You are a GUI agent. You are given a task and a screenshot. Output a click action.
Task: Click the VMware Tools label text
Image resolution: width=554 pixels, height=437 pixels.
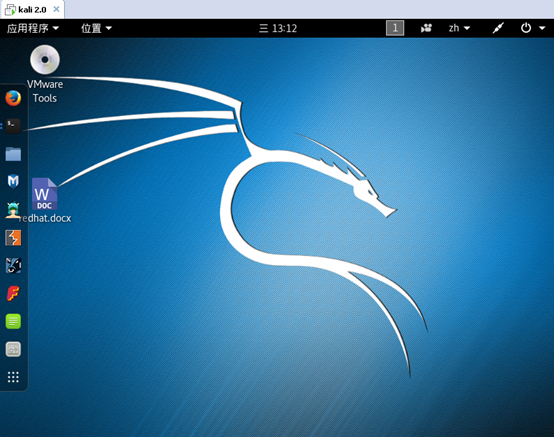45,91
